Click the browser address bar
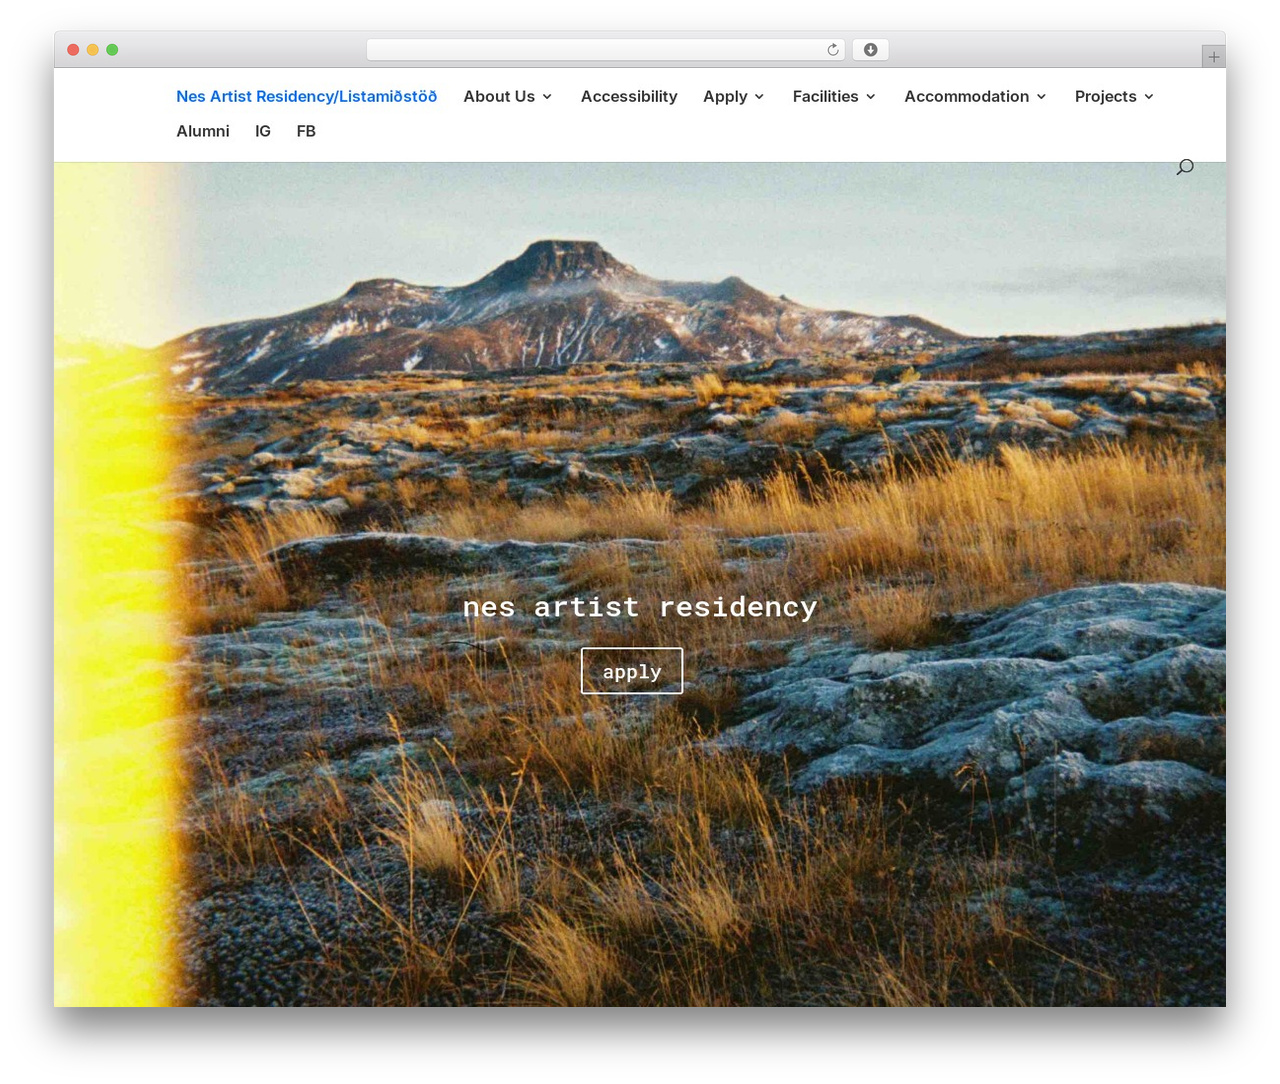 (x=605, y=50)
